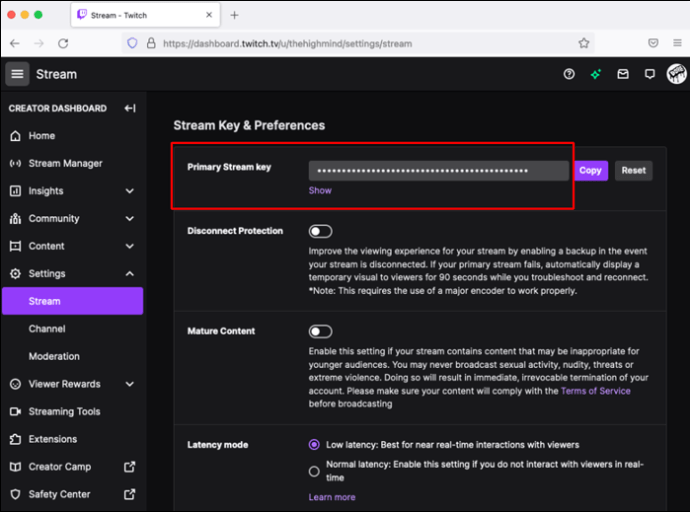690x512 pixels.
Task: Expand the Viewer Rewards chevron
Action: coord(129,384)
